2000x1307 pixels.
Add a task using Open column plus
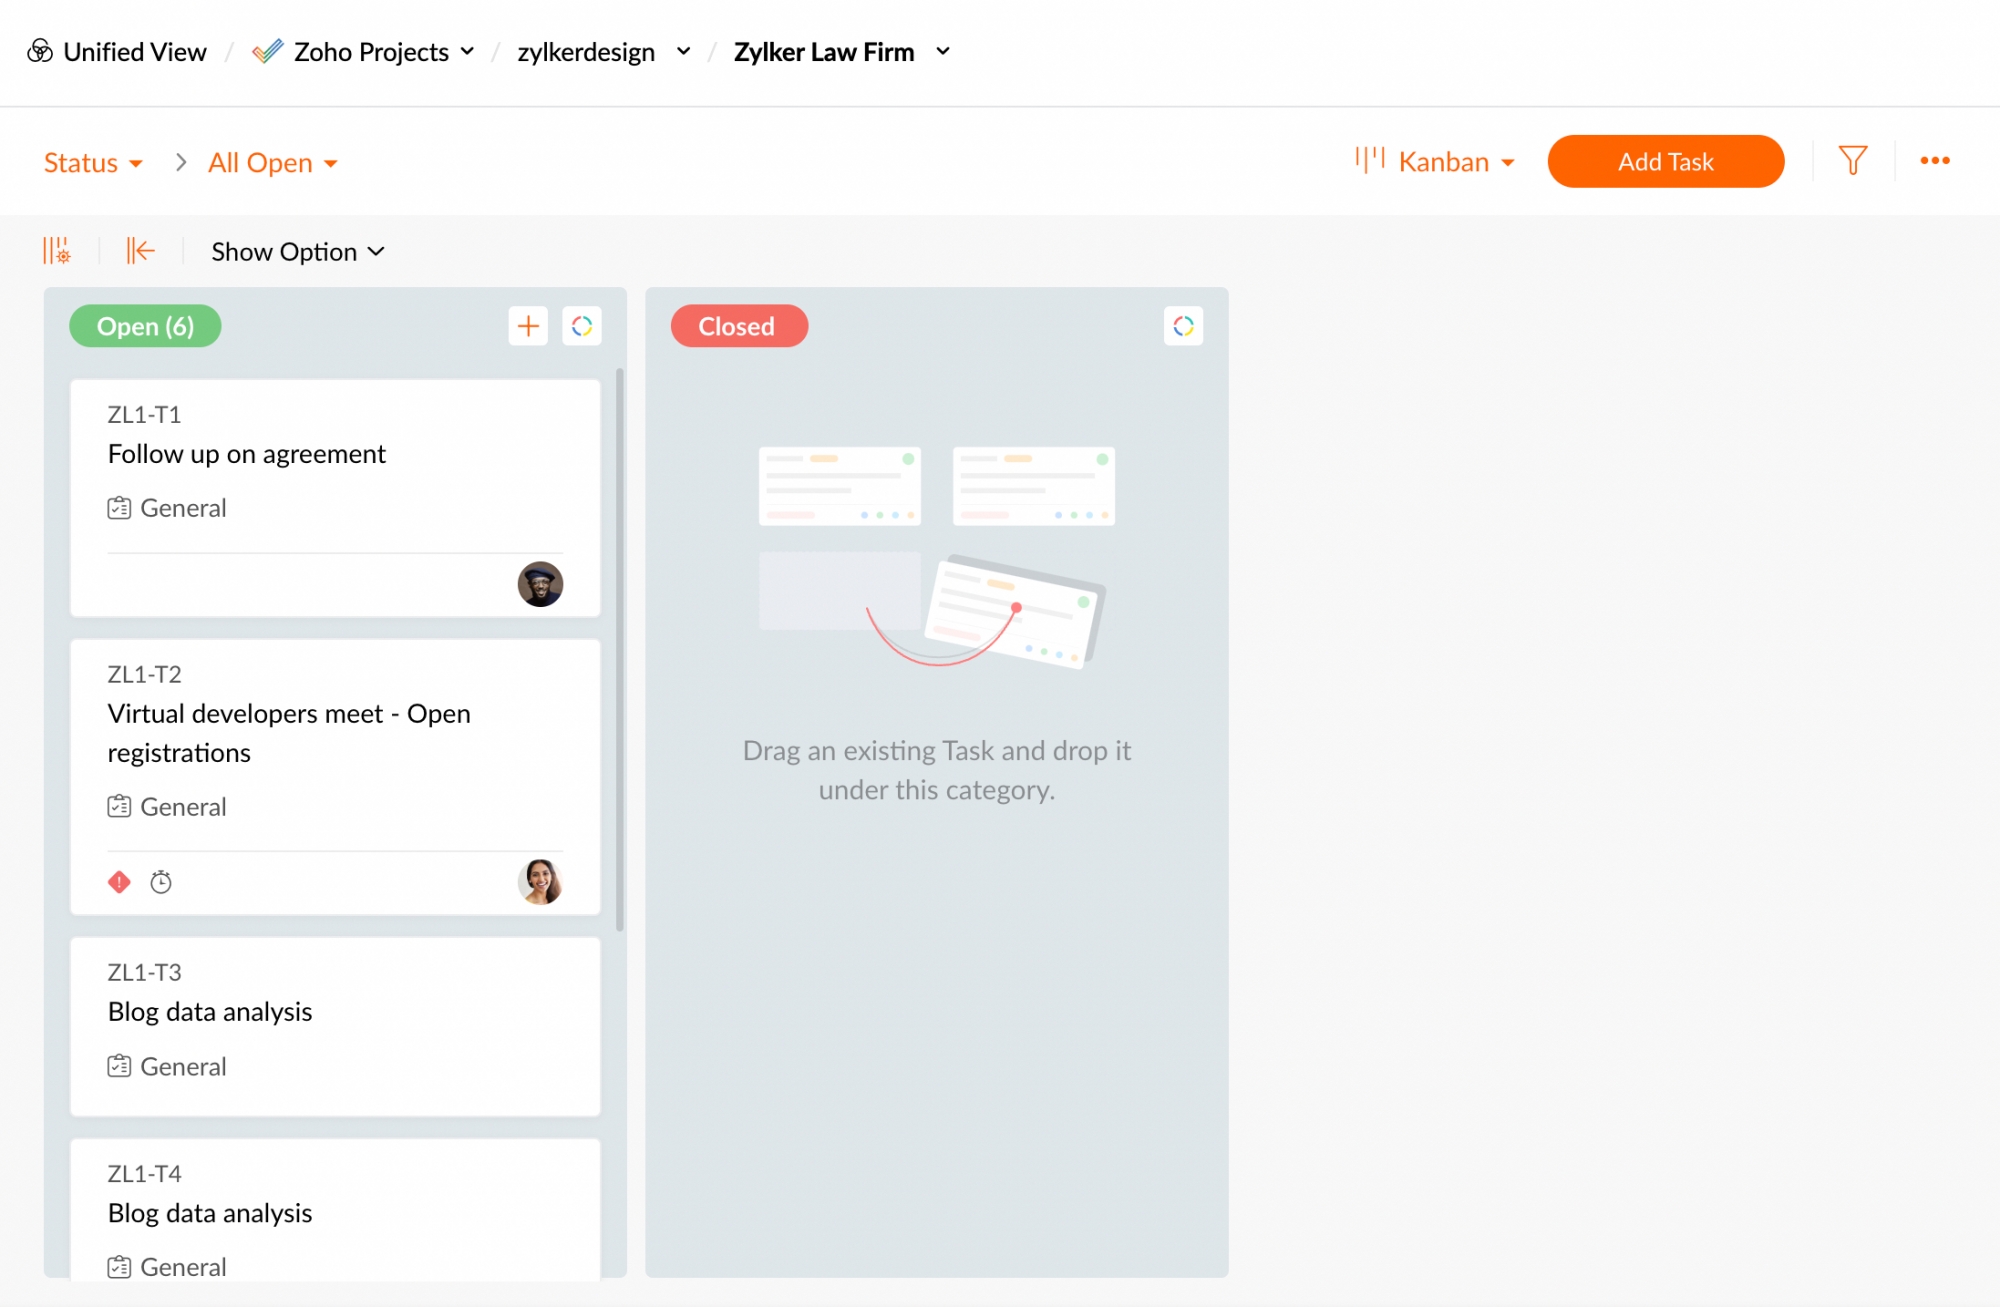tap(528, 326)
